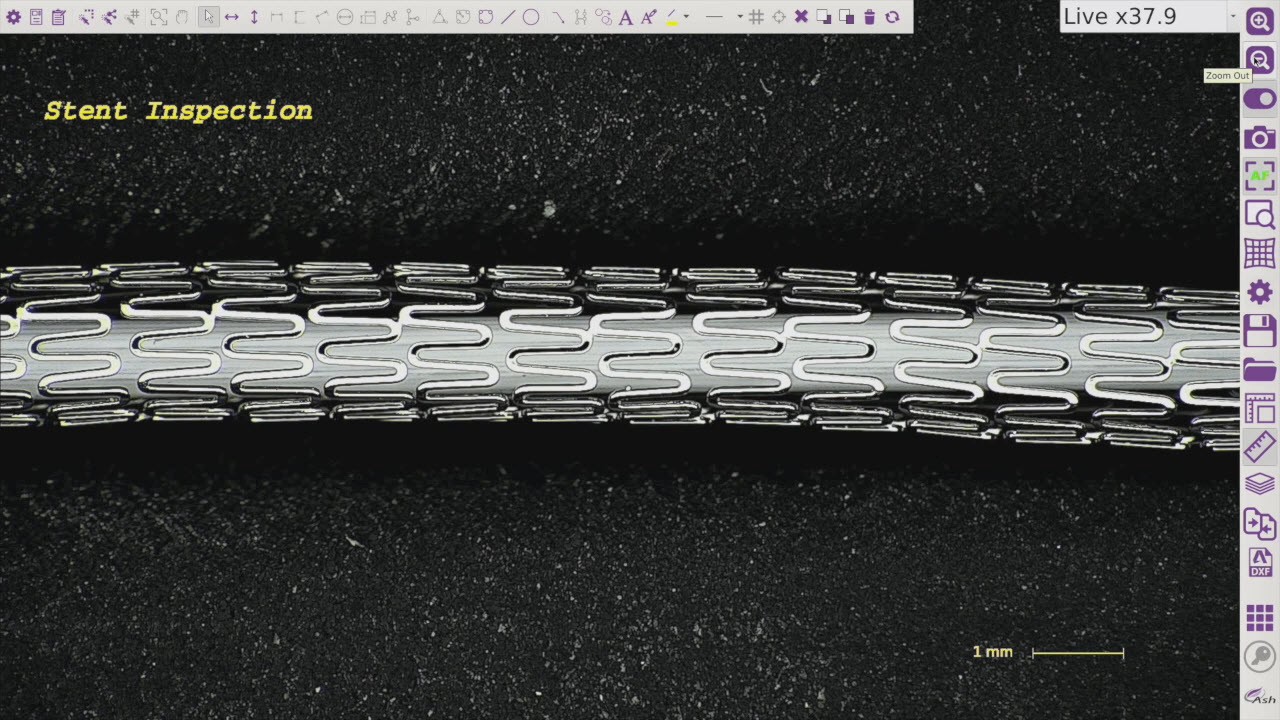Open the line color dropdown arrow
The height and width of the screenshot is (720, 1280).
point(686,17)
